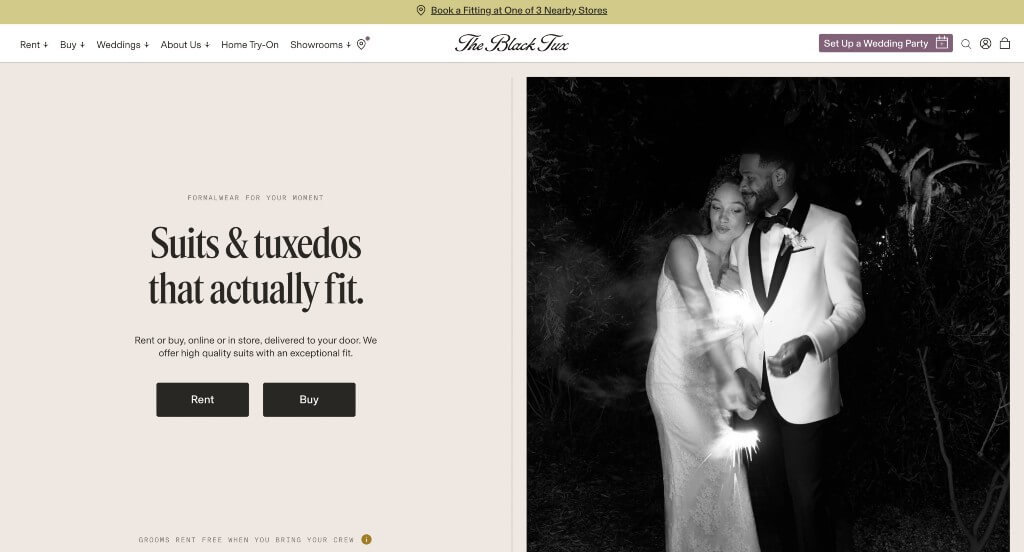Go to Home Try-On in navigation
This screenshot has height=552, width=1024.
[250, 45]
